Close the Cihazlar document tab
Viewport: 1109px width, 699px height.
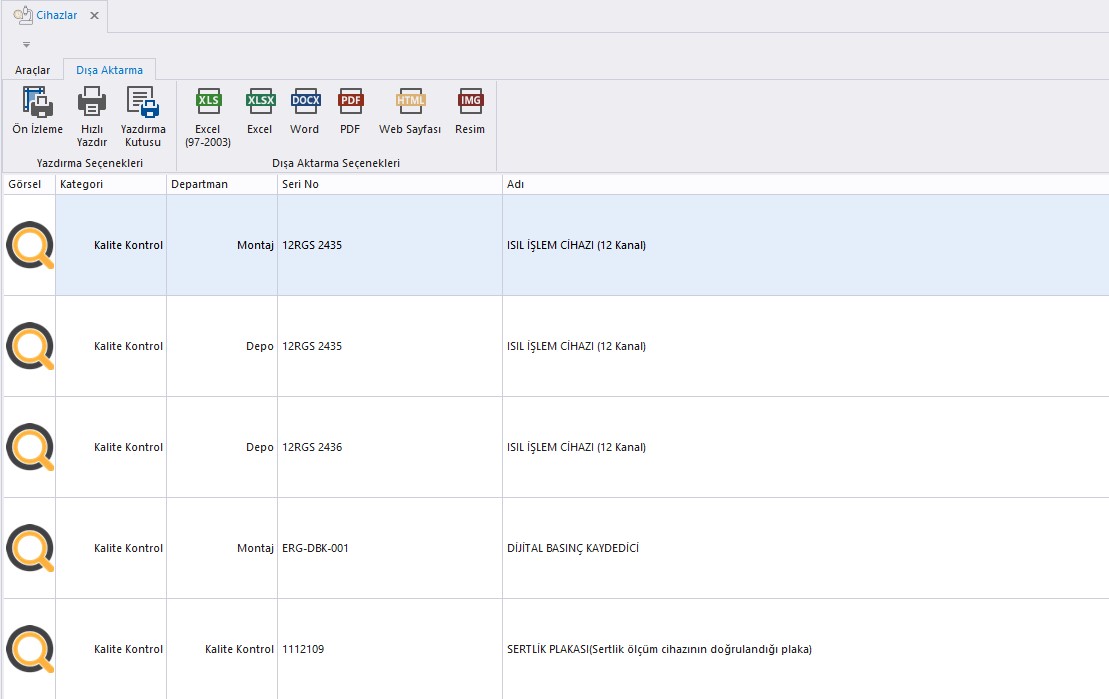pos(94,16)
